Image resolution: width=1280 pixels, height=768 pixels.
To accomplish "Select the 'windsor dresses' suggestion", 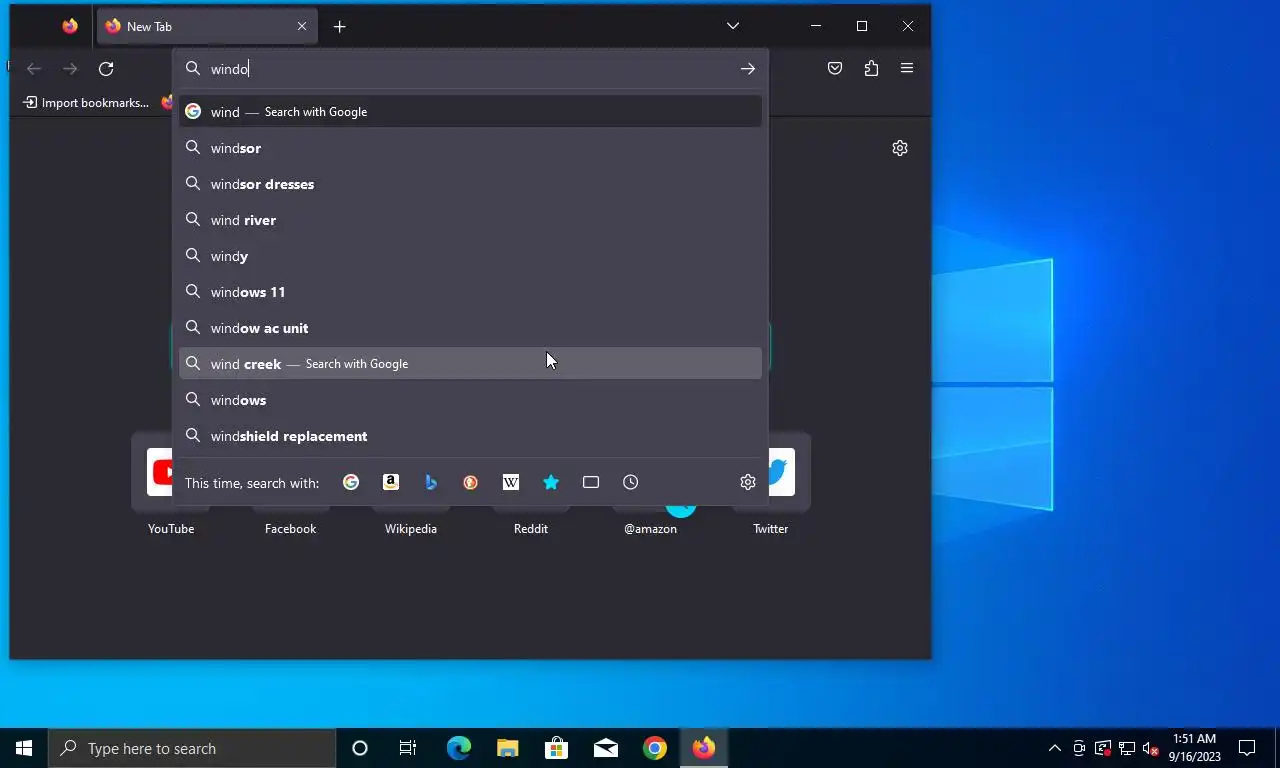I will 470,184.
